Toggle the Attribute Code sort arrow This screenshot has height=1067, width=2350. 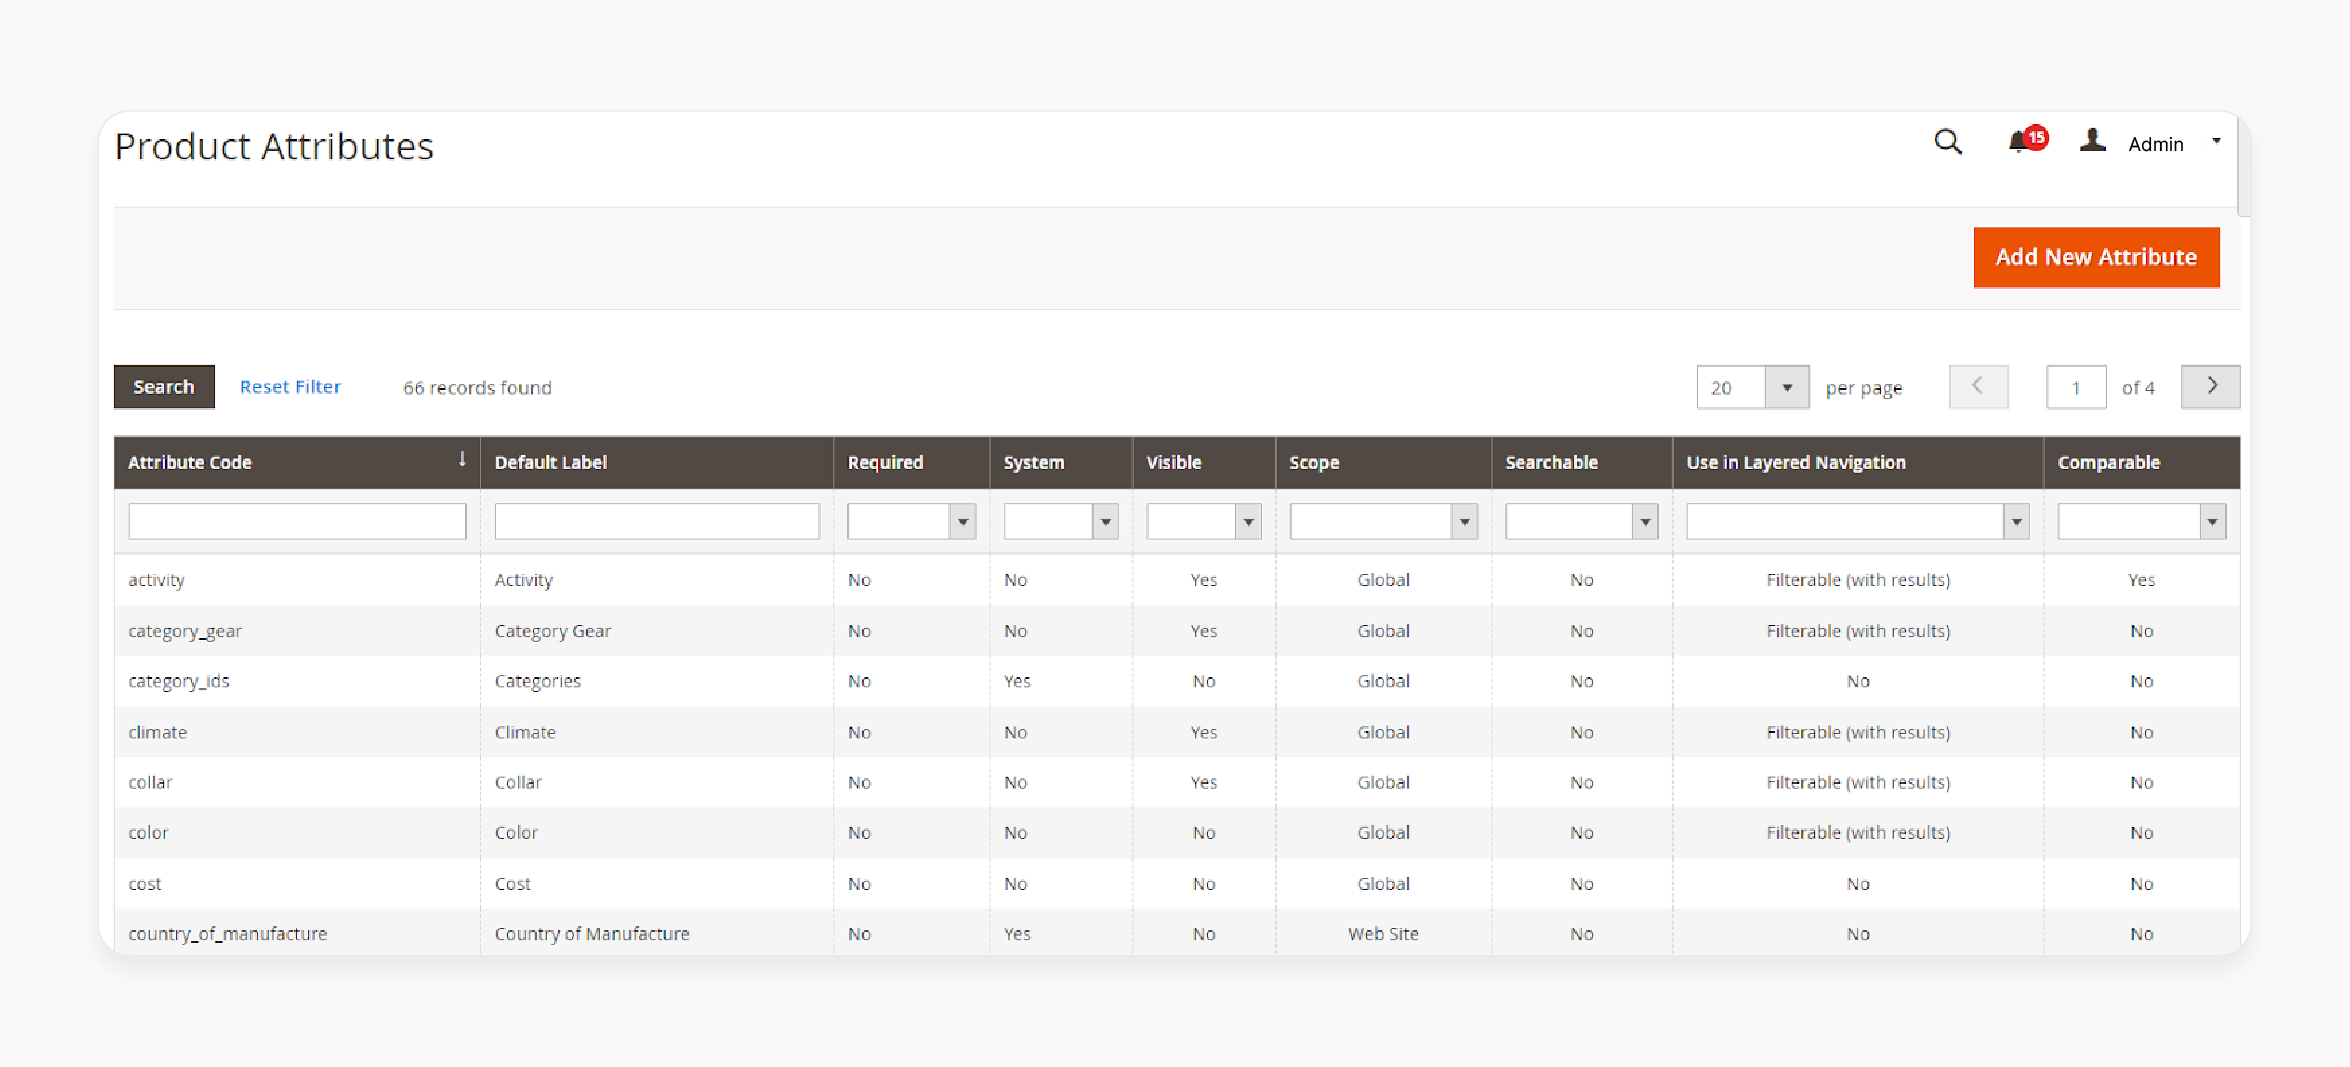[x=462, y=459]
